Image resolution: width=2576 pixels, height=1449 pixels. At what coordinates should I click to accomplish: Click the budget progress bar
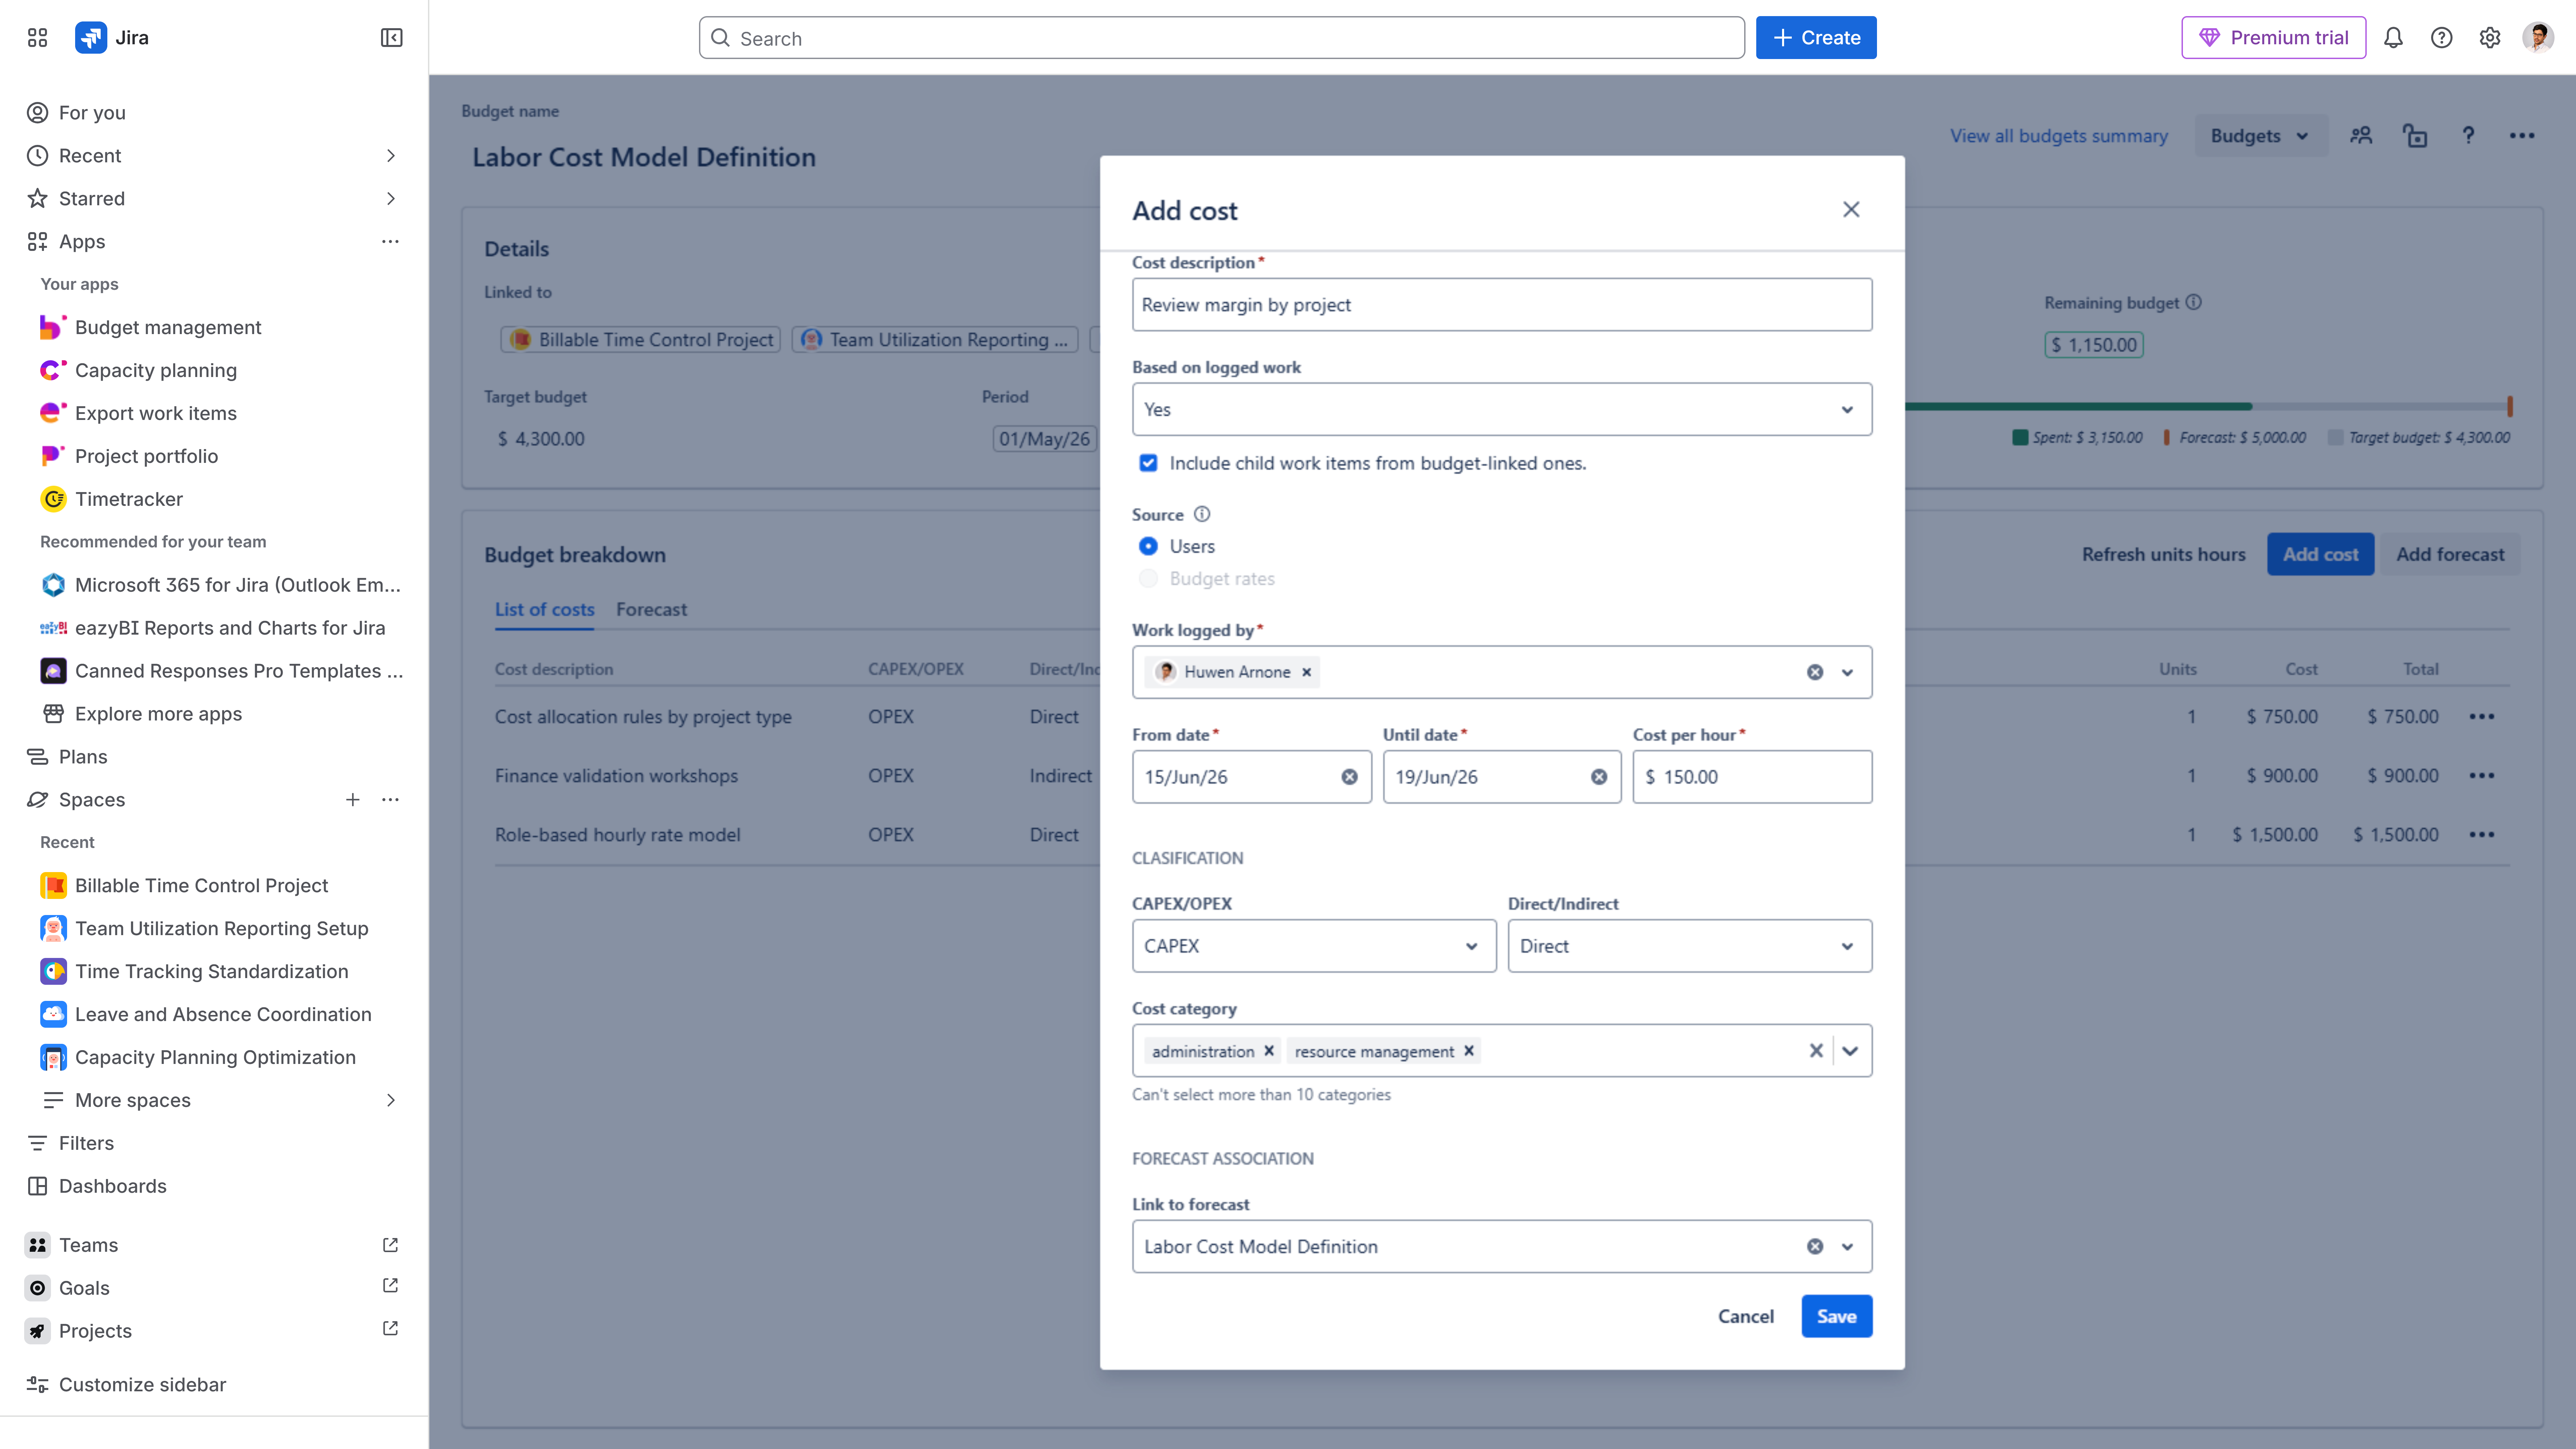(2208, 407)
